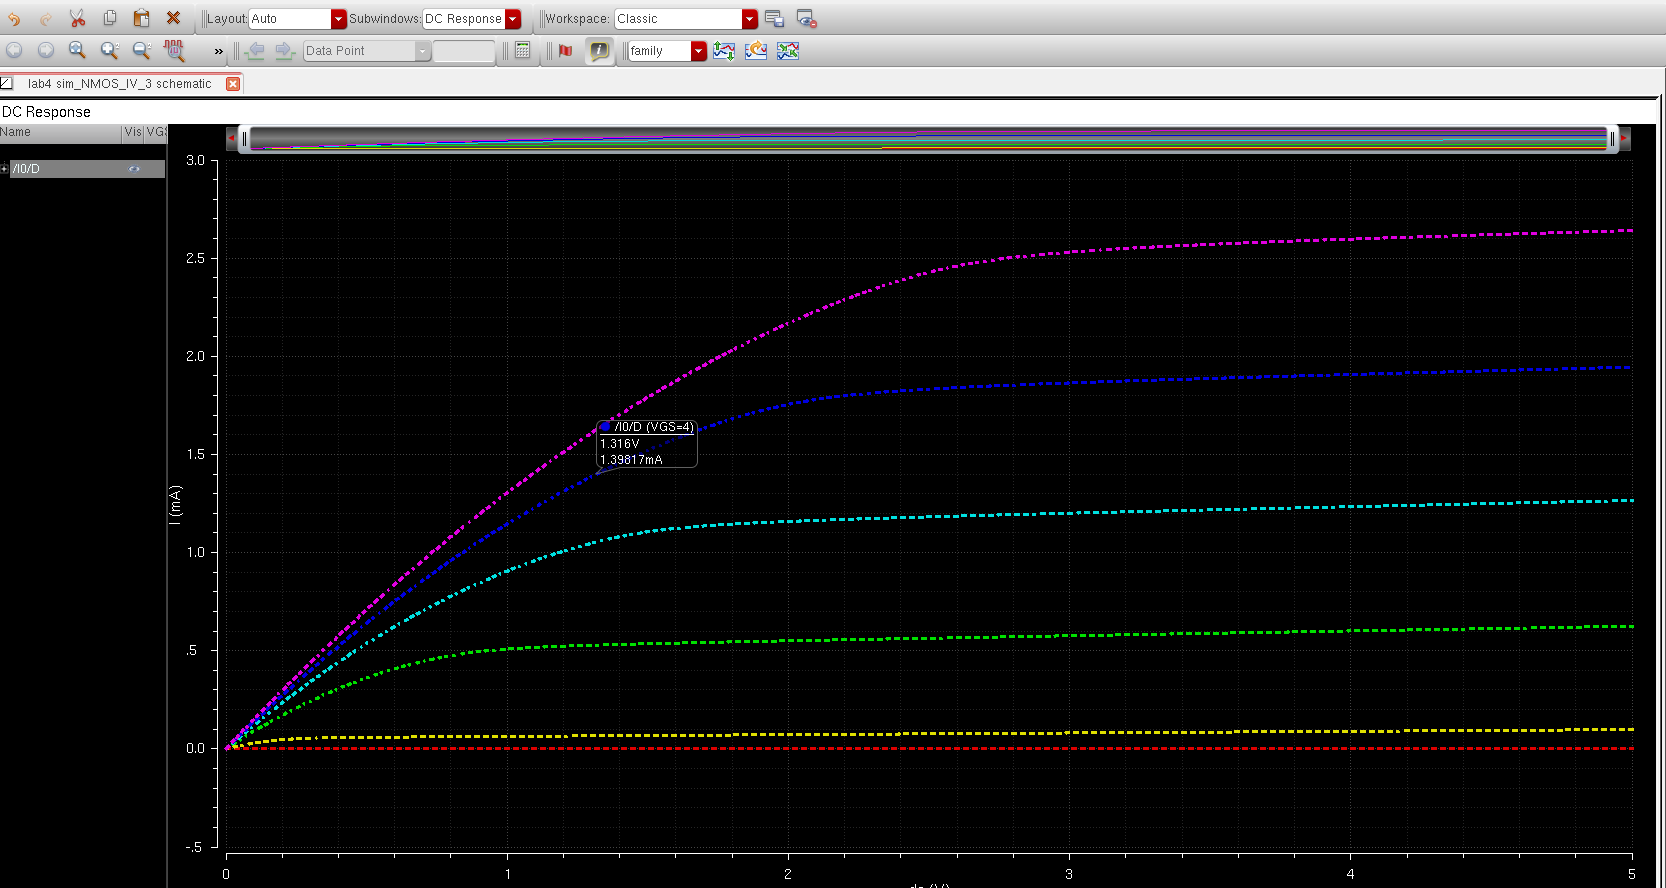The height and width of the screenshot is (888, 1666).
Task: Switch to the lab4 sim_NMOS_IV_3 schematic tab
Action: coord(119,84)
